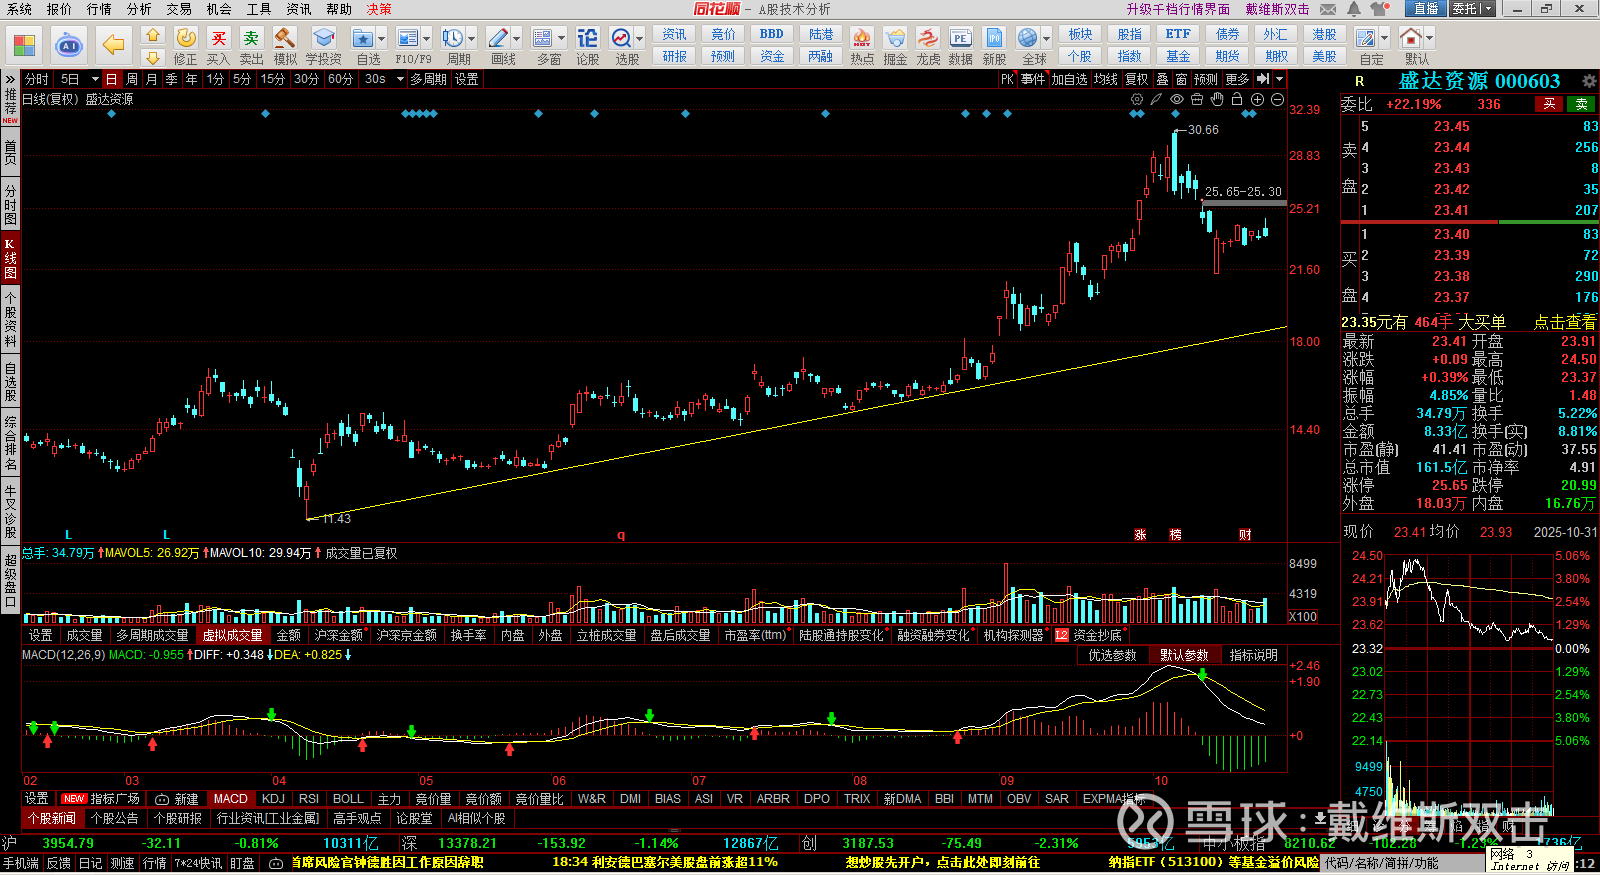
Task: Click the BBD button
Action: [x=772, y=35]
